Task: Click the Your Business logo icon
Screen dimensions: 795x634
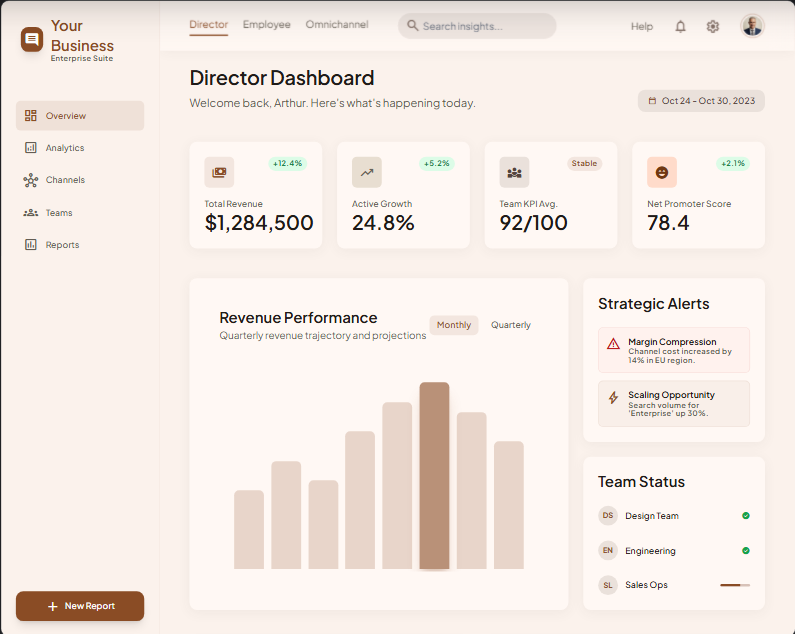Action: tap(31, 39)
